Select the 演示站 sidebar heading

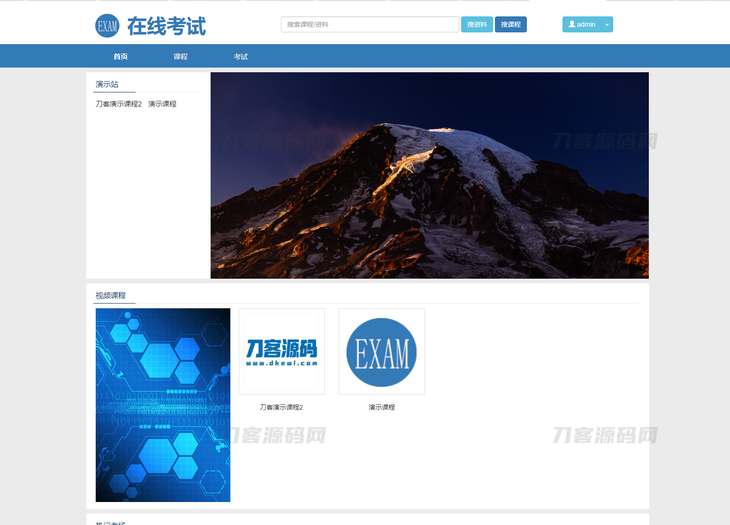point(107,85)
